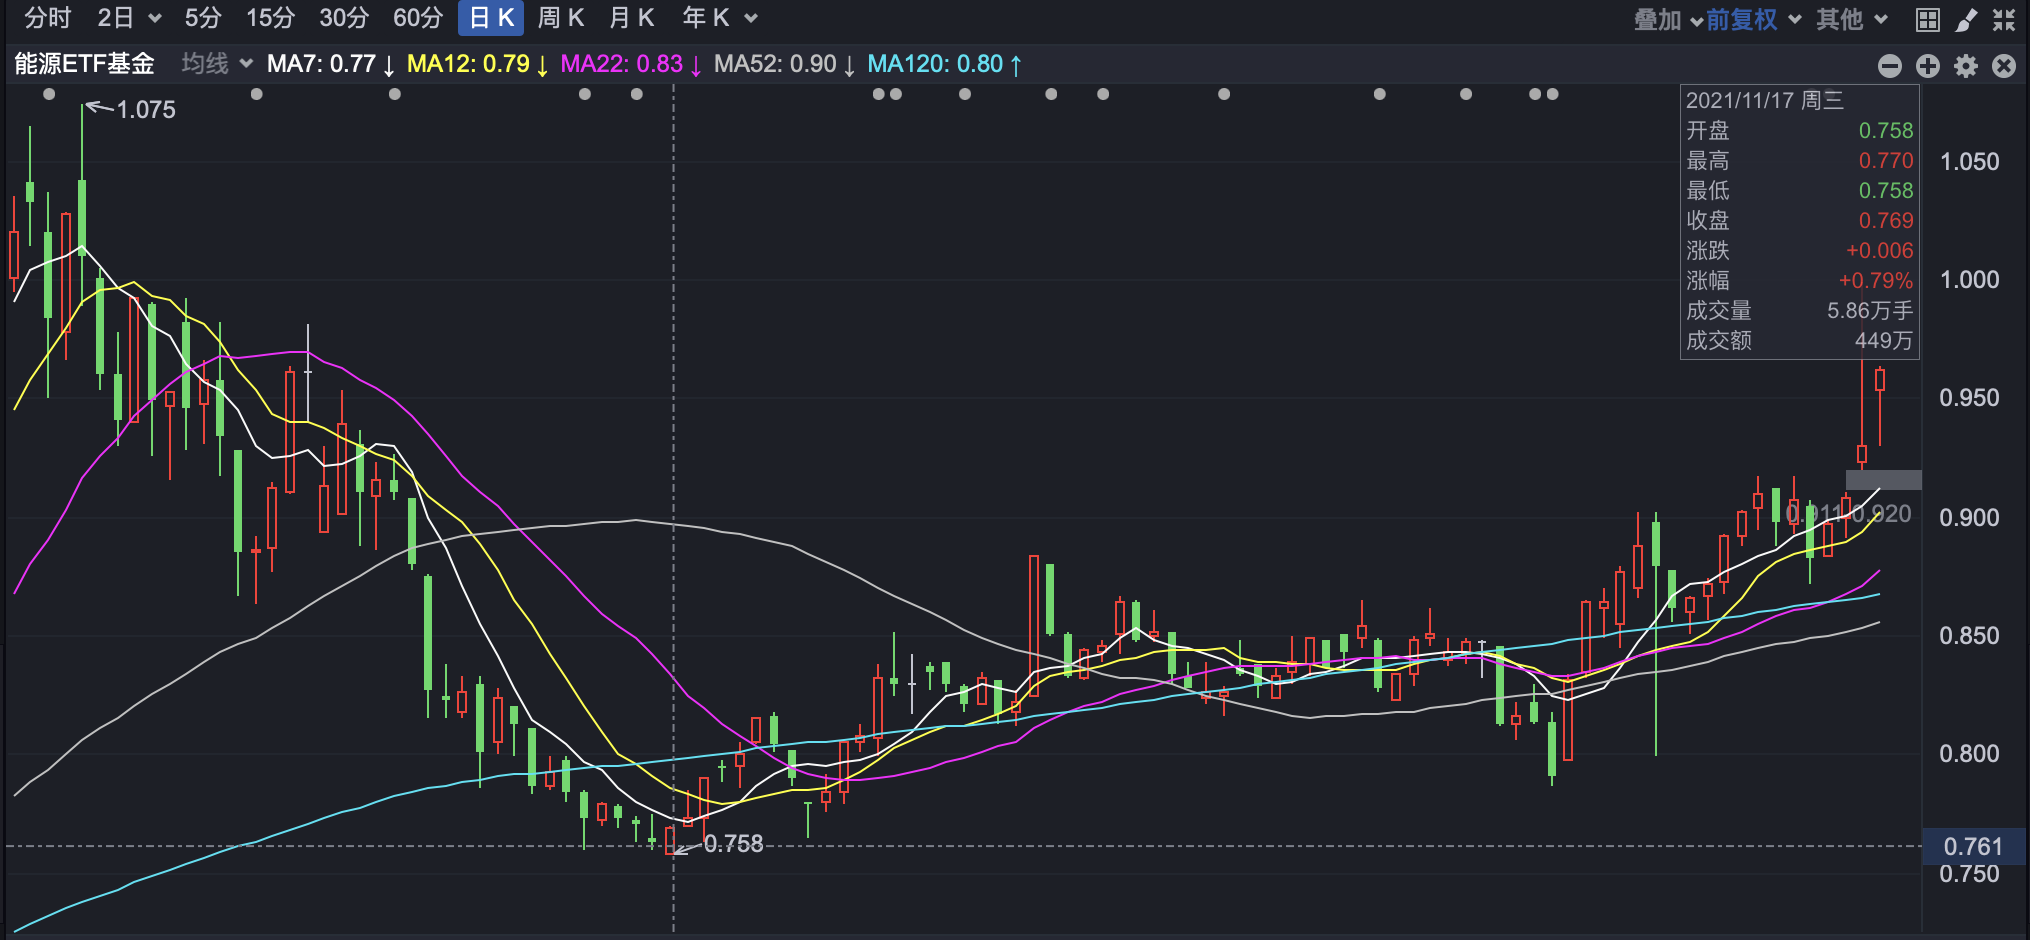Click the 0.761 price marker on axis
This screenshot has width=2030, height=940.
[x=1972, y=847]
